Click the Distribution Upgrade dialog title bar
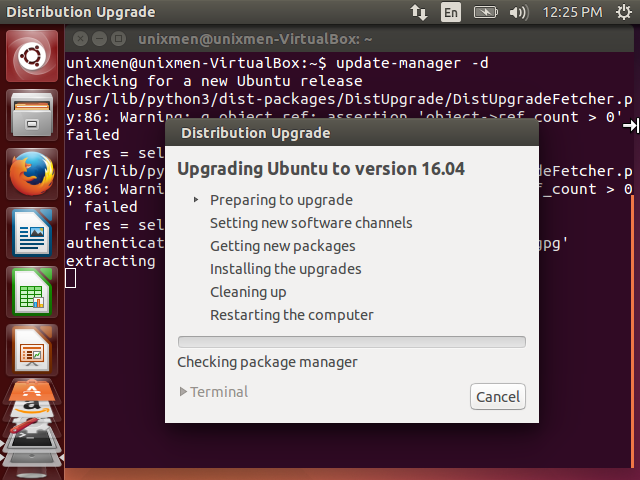The height and width of the screenshot is (480, 640). click(x=352, y=133)
